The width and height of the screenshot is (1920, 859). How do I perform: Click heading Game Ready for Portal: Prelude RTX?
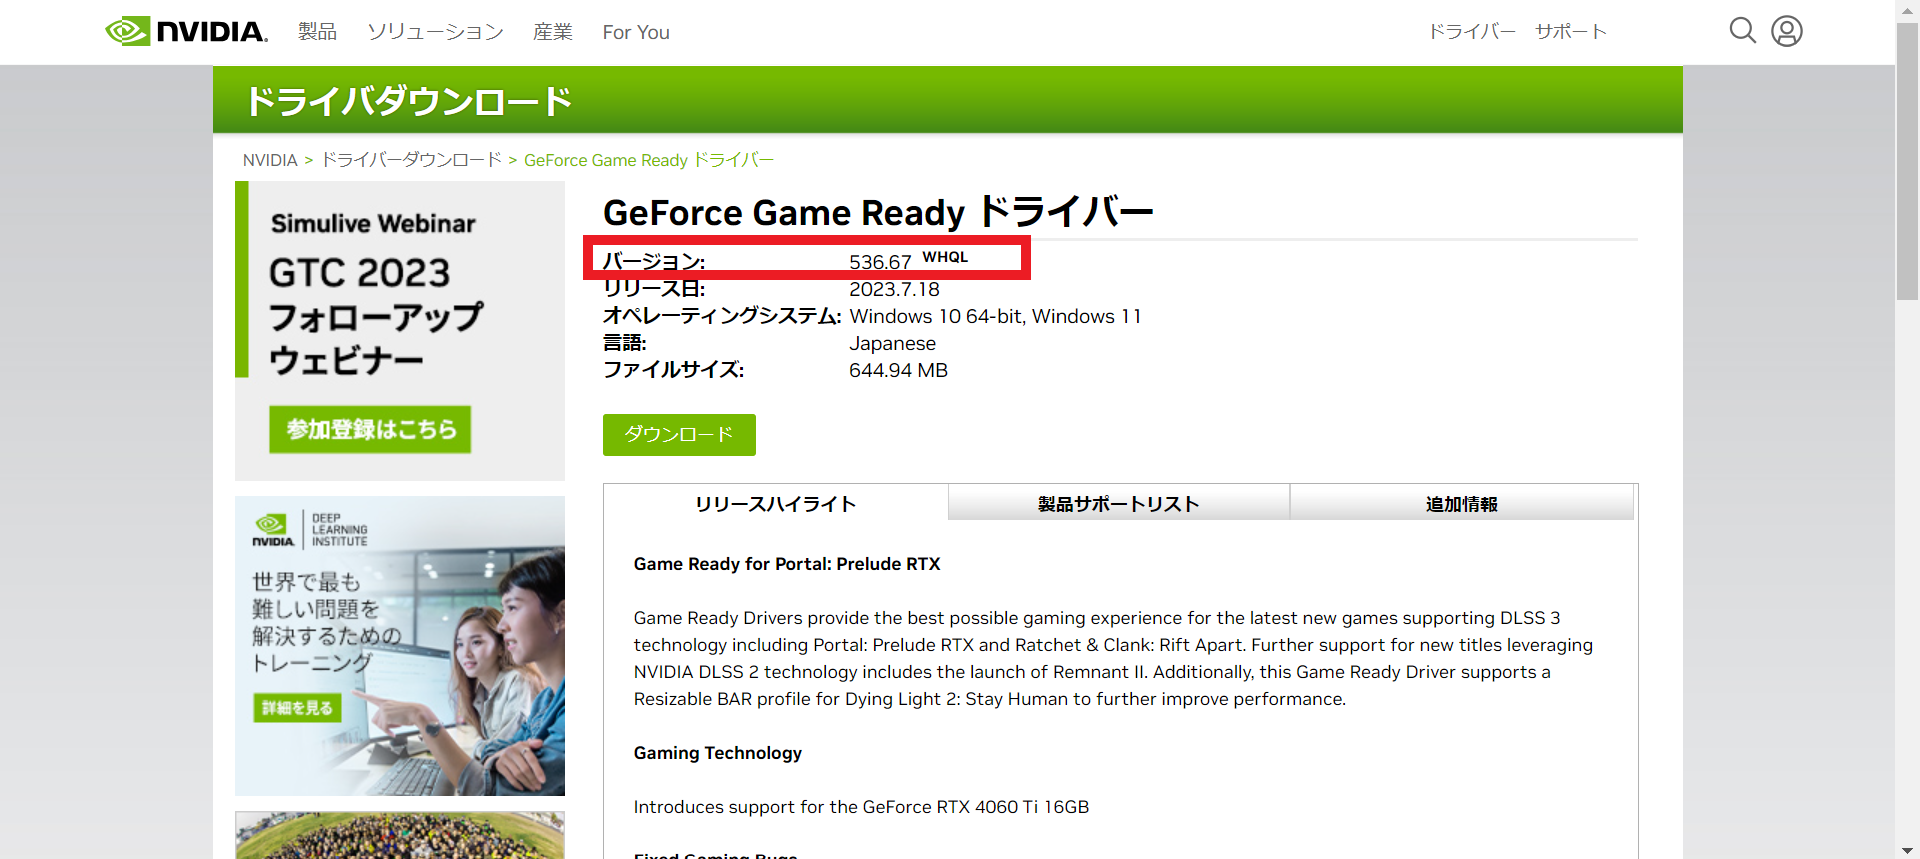(x=787, y=564)
